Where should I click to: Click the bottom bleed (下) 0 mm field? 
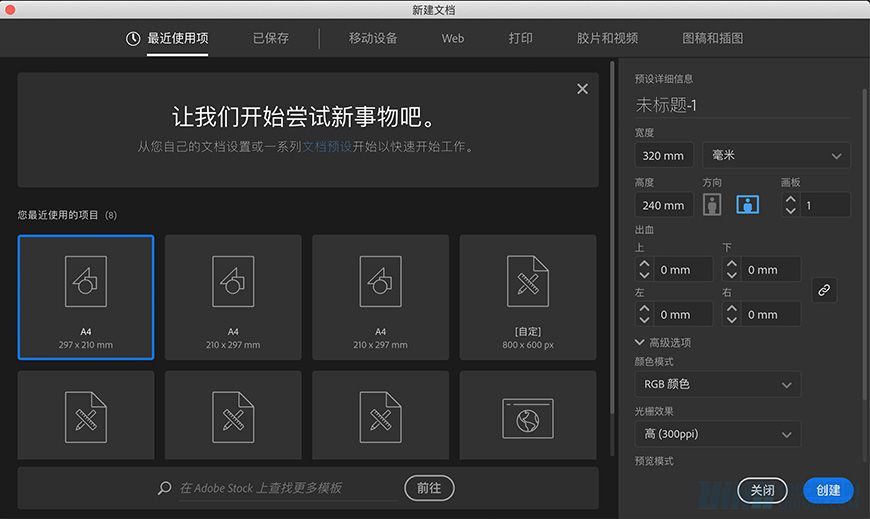pyautogui.click(x=771, y=270)
